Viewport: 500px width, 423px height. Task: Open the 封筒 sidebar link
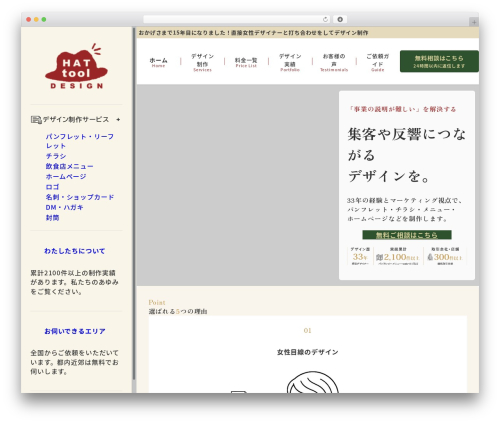tap(52, 218)
